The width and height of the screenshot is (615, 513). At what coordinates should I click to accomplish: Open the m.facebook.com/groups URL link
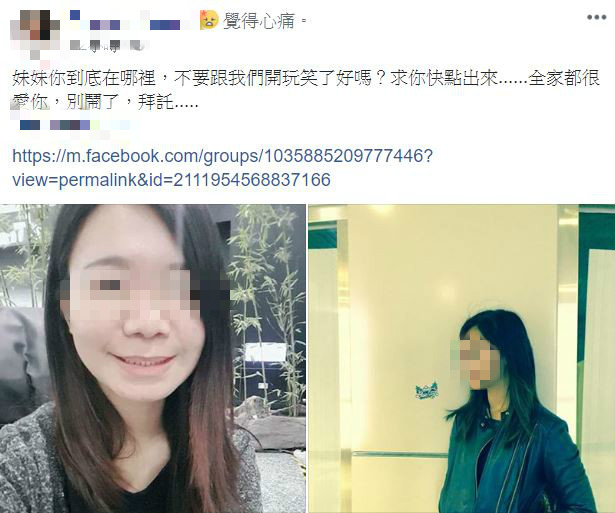223,156
